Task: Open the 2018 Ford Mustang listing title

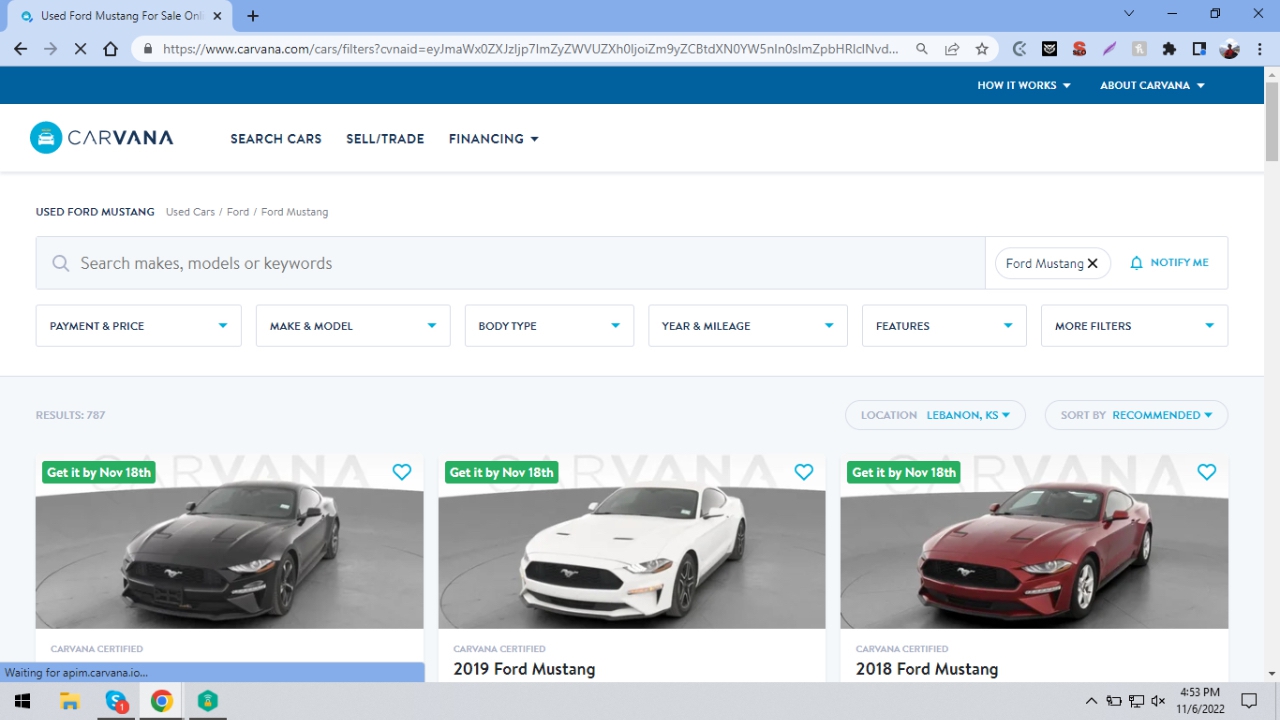Action: 927,669
